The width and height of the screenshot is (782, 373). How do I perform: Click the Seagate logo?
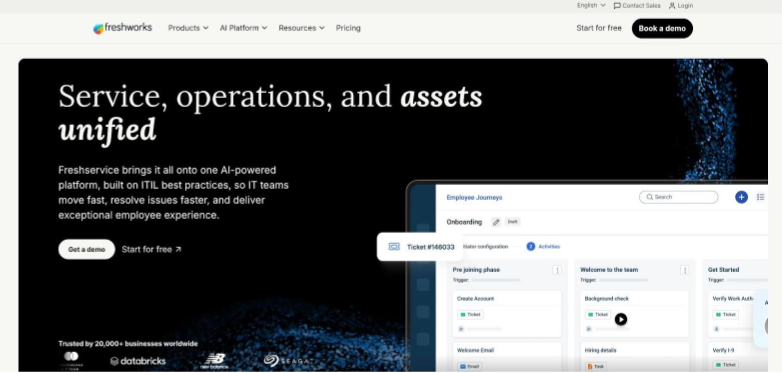(289, 360)
